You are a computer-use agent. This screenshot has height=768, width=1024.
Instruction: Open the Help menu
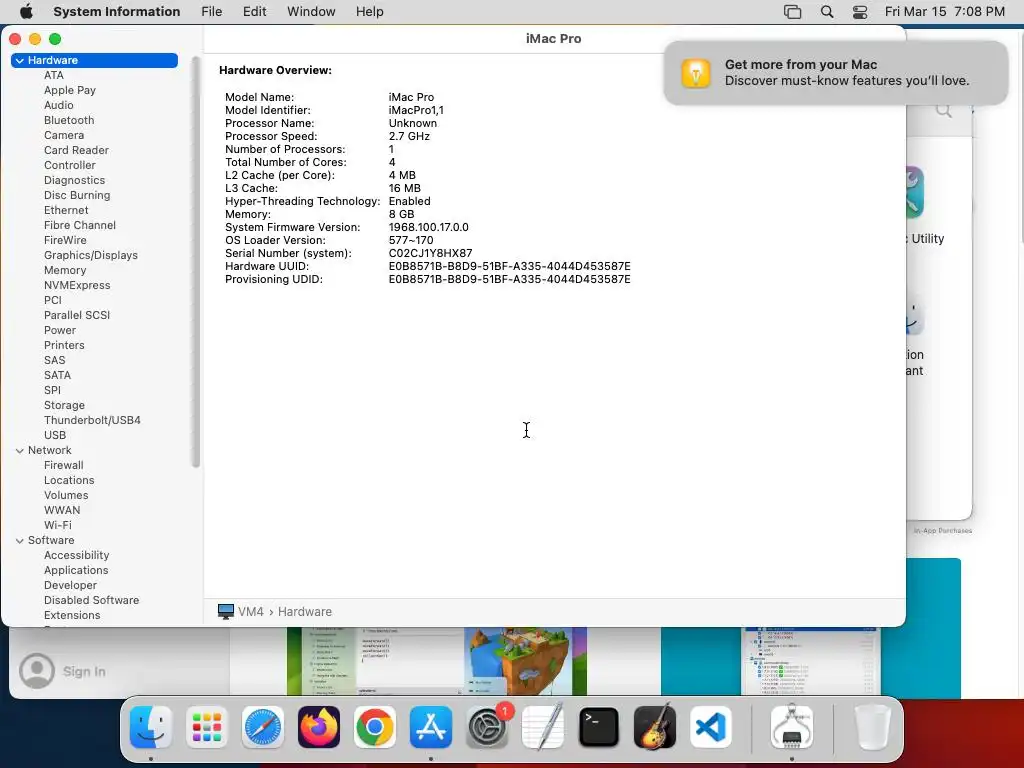[370, 12]
